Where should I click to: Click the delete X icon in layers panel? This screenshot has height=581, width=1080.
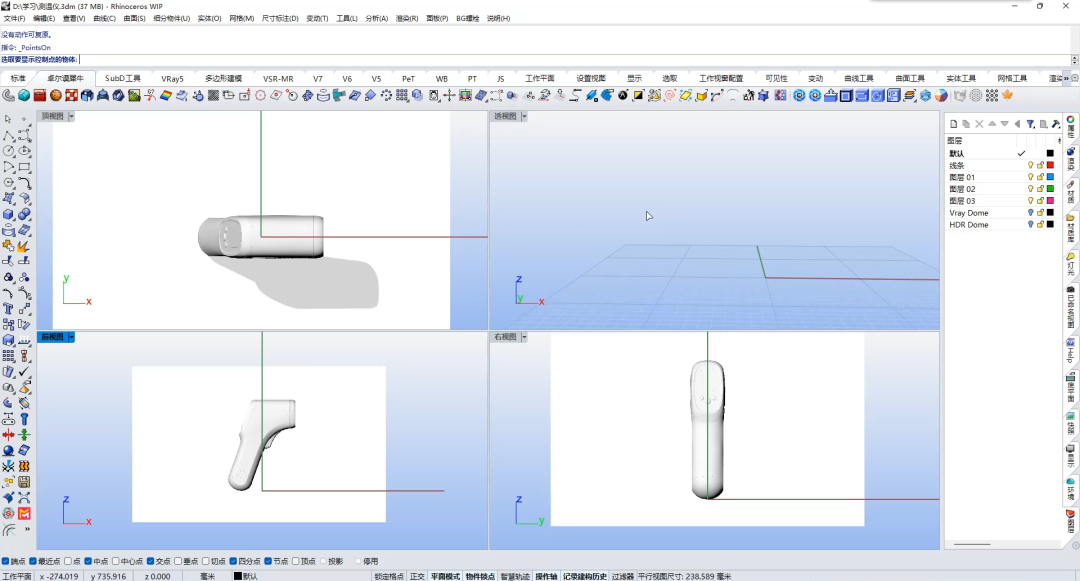979,124
